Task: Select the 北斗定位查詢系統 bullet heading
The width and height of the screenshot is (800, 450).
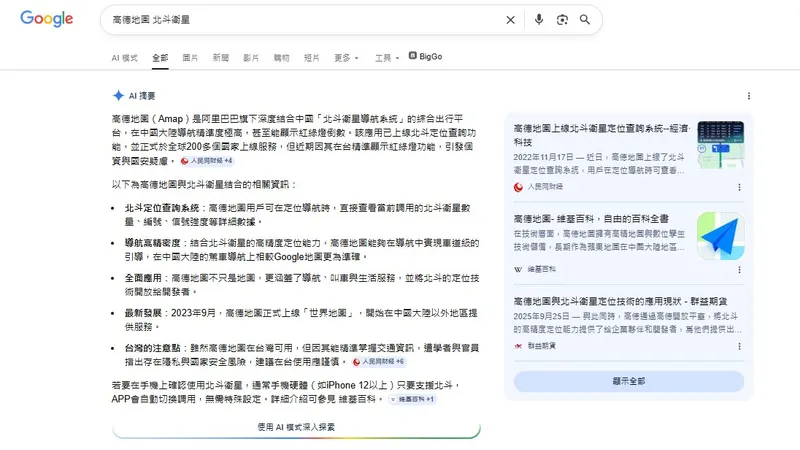Action: [x=162, y=208]
